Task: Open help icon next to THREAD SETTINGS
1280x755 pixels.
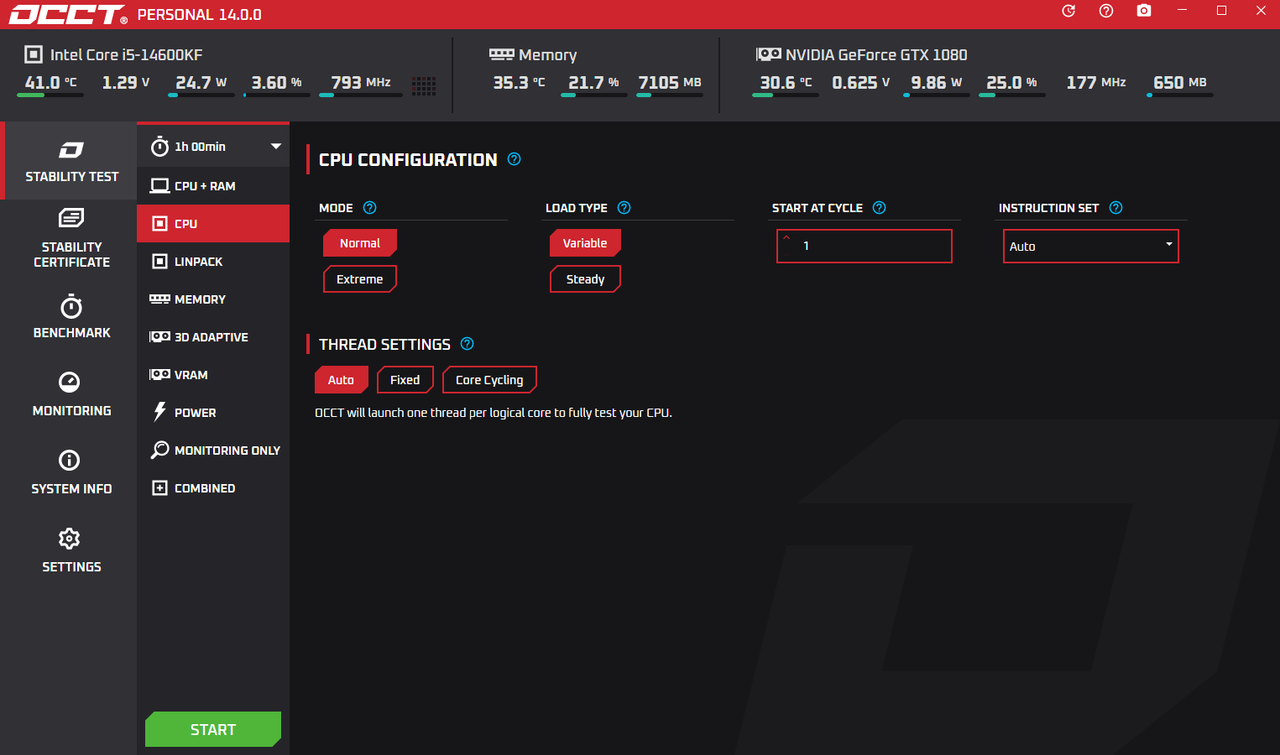Action: 467,344
